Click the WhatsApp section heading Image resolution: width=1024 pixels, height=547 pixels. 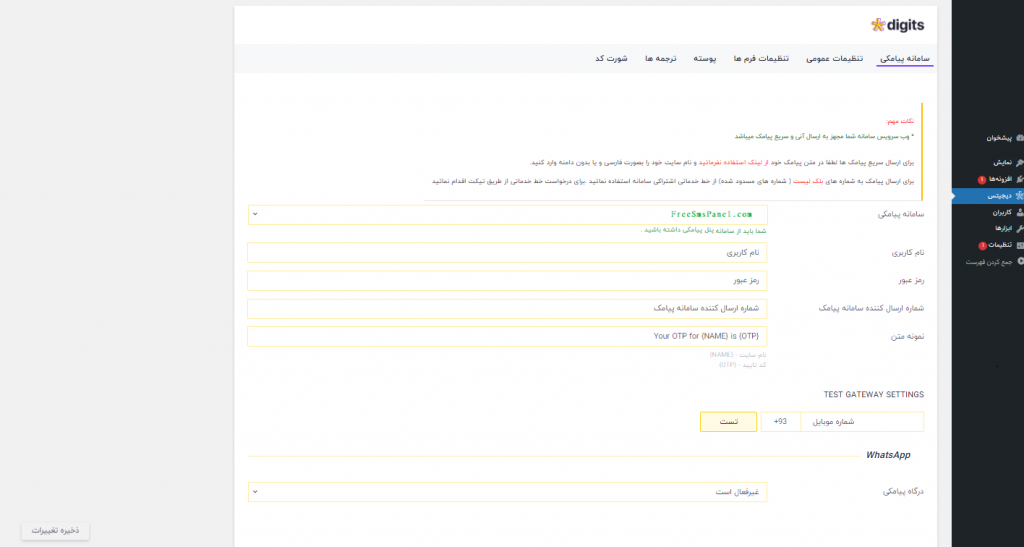pyautogui.click(x=888, y=455)
